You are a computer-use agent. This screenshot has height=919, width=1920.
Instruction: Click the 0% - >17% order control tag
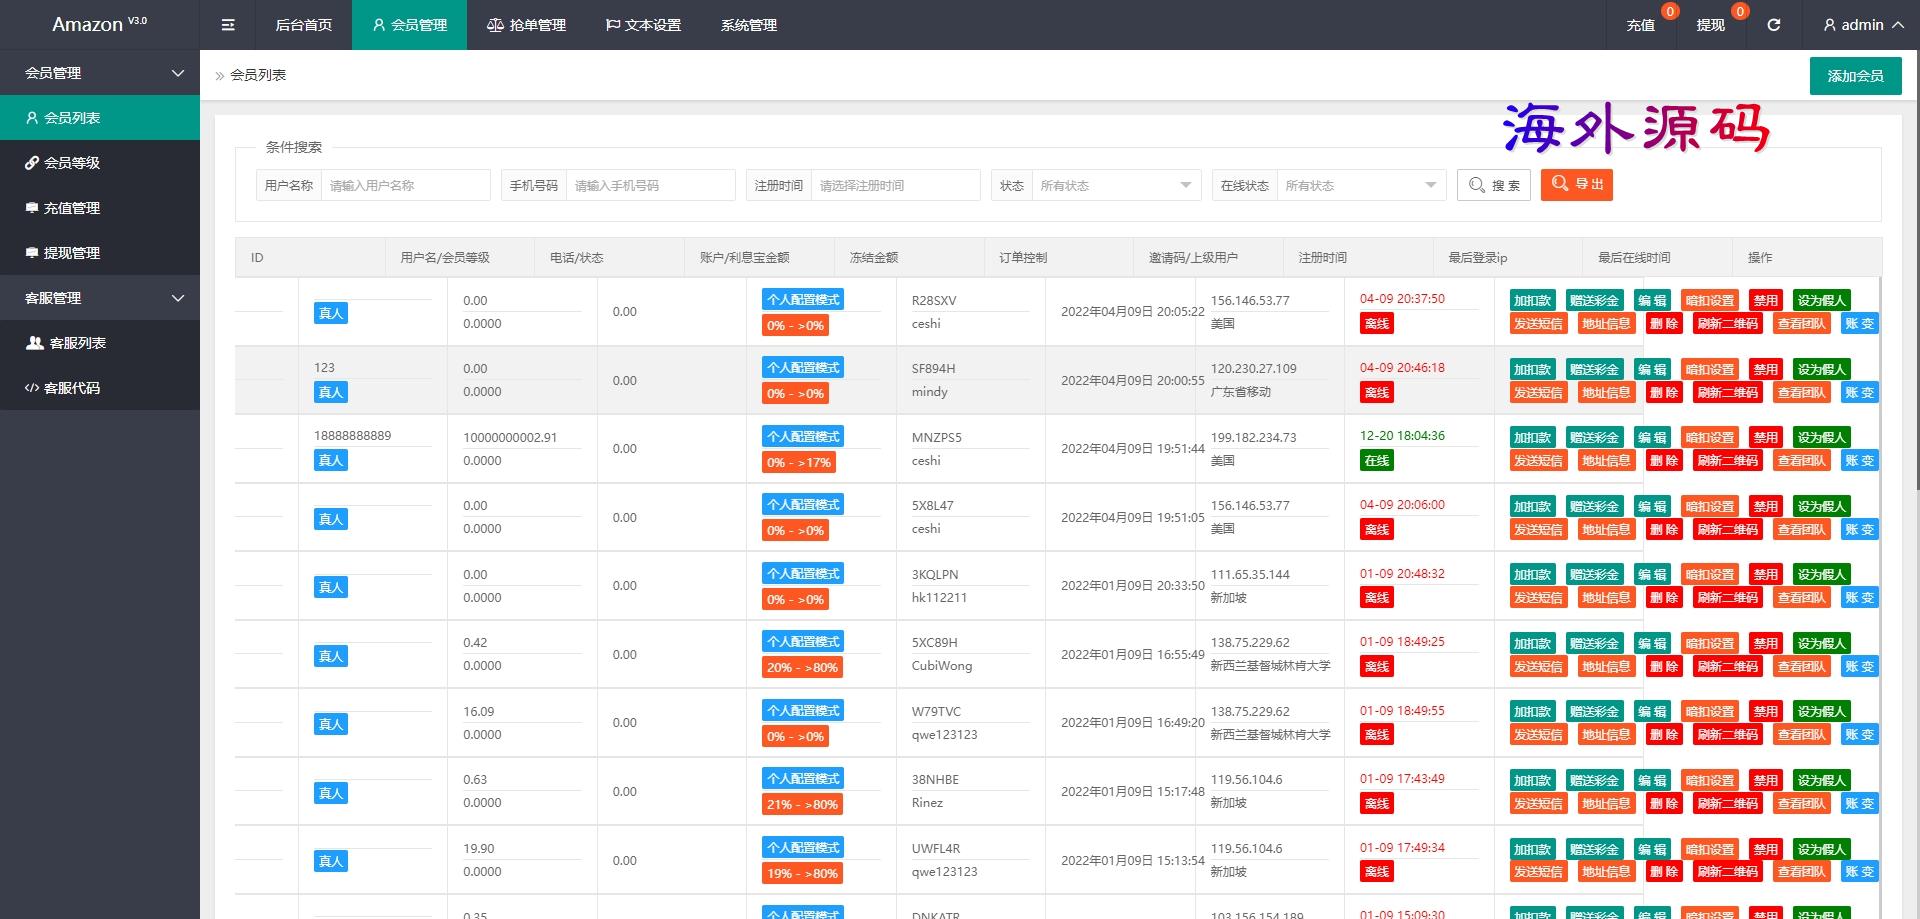tap(798, 462)
